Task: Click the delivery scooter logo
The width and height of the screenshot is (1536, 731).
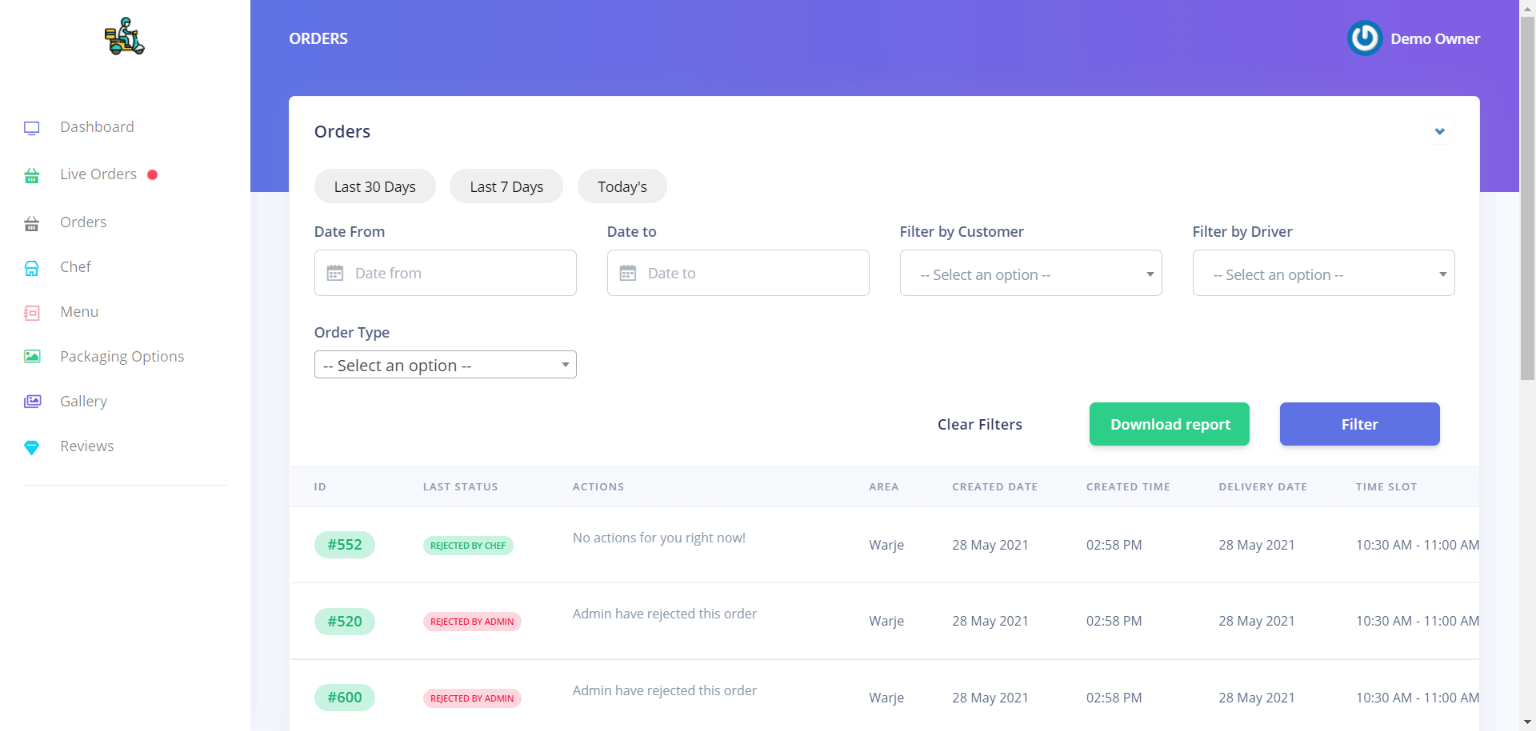Action: coord(125,37)
